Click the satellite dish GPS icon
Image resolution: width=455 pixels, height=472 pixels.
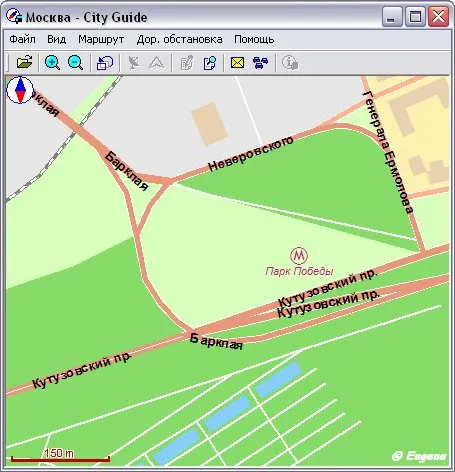point(134,62)
